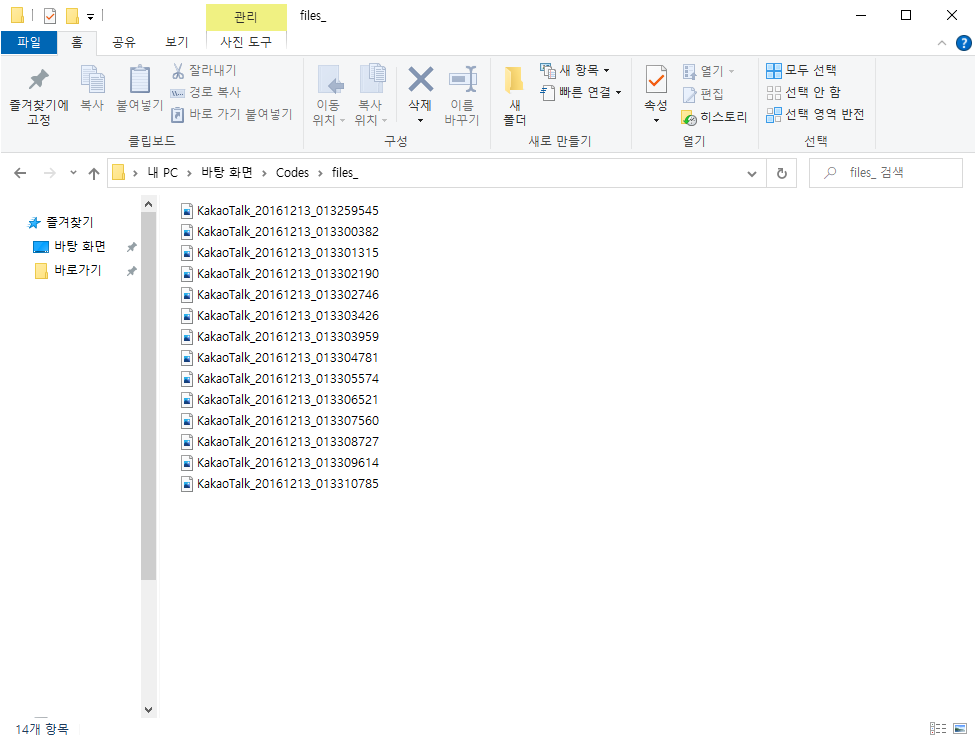Screen dimensions: 976x742
Task: Select file KakaoTalk_20161213_013304781
Action: click(279, 358)
